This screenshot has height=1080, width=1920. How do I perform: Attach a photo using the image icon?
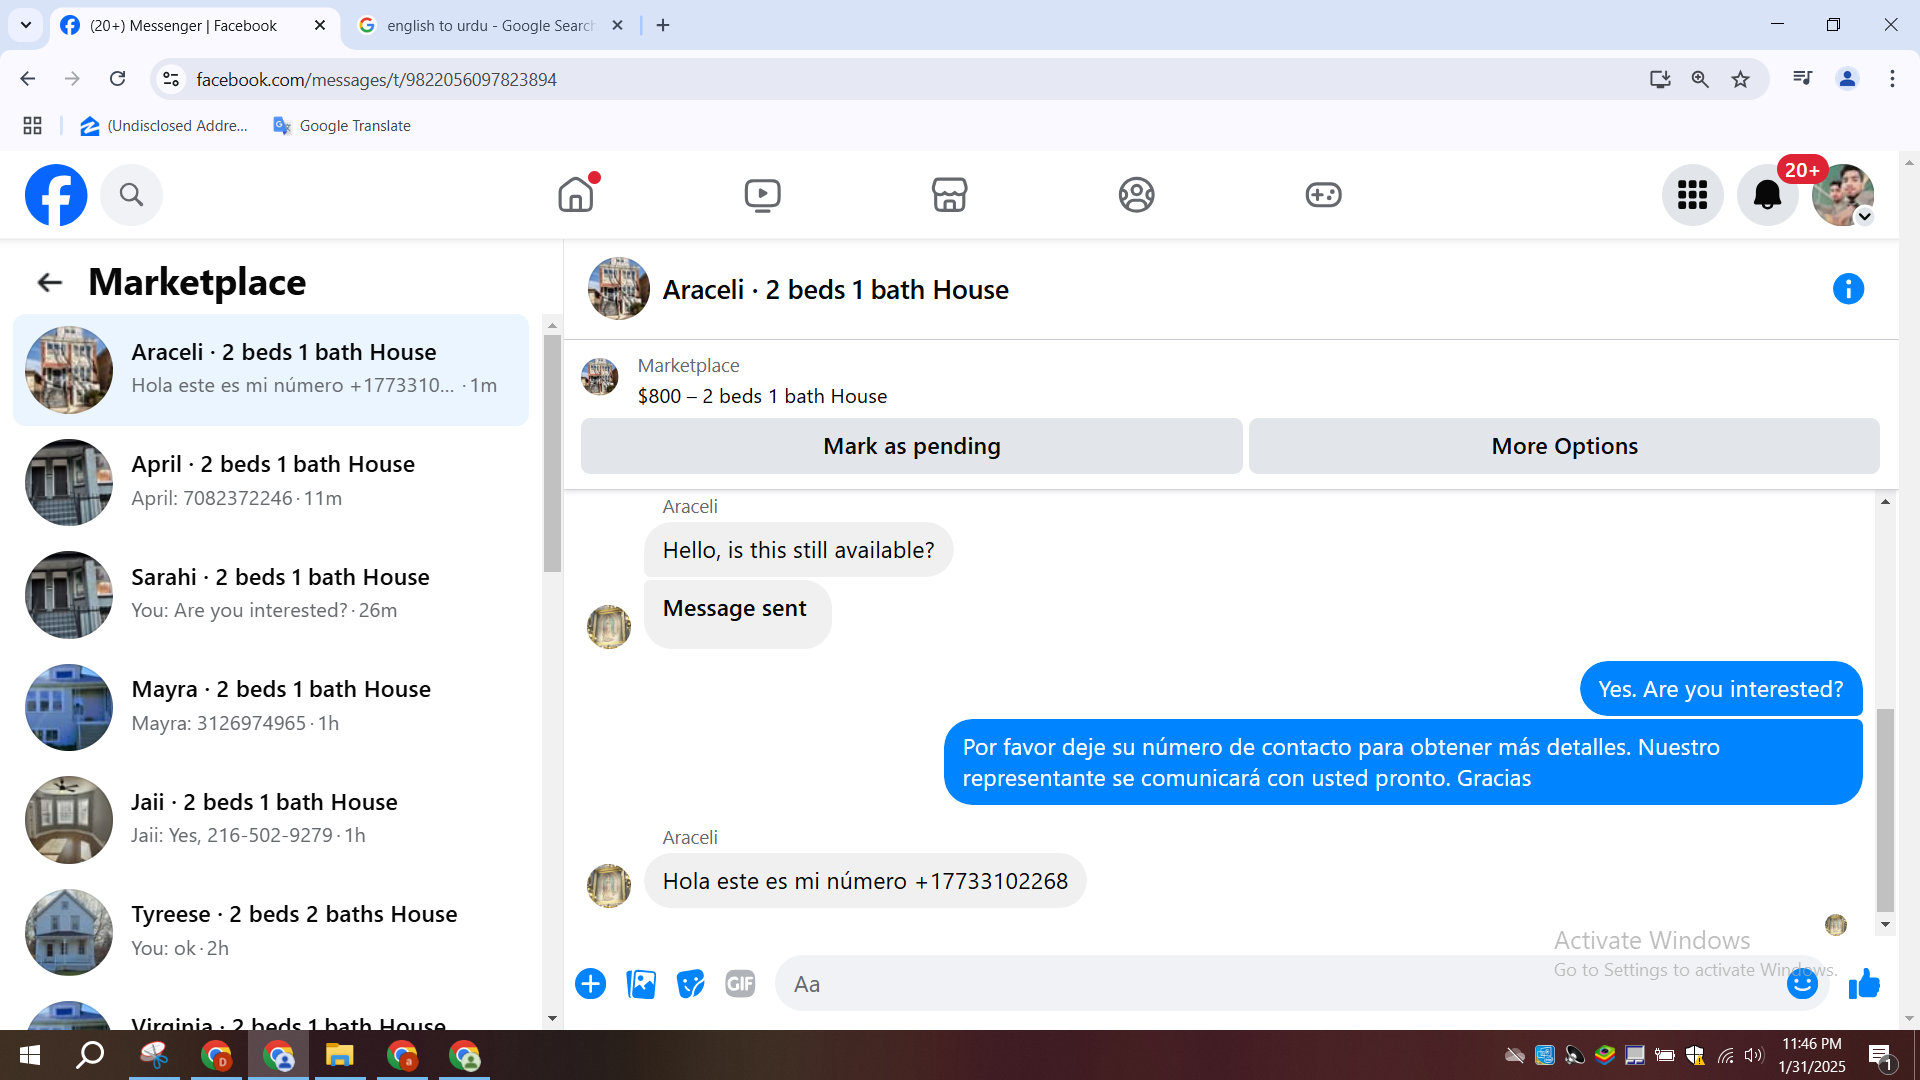pos(641,984)
